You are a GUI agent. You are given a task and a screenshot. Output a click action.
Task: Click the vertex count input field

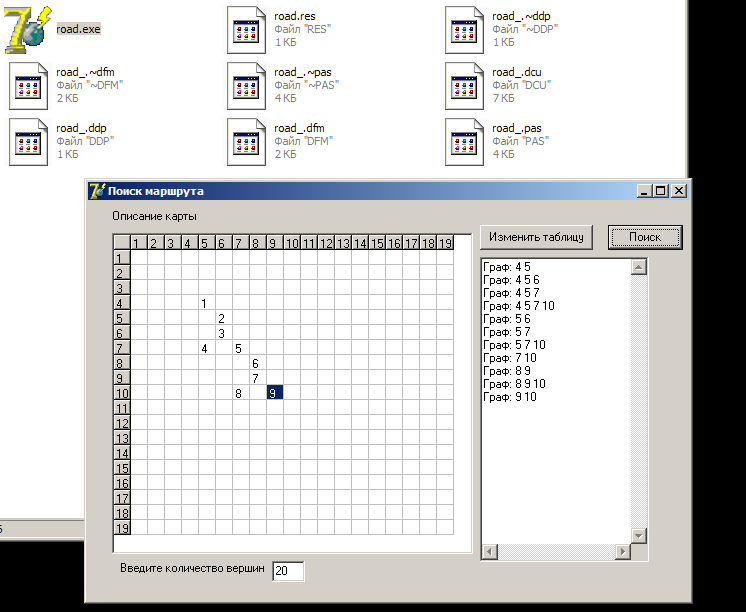click(x=288, y=571)
